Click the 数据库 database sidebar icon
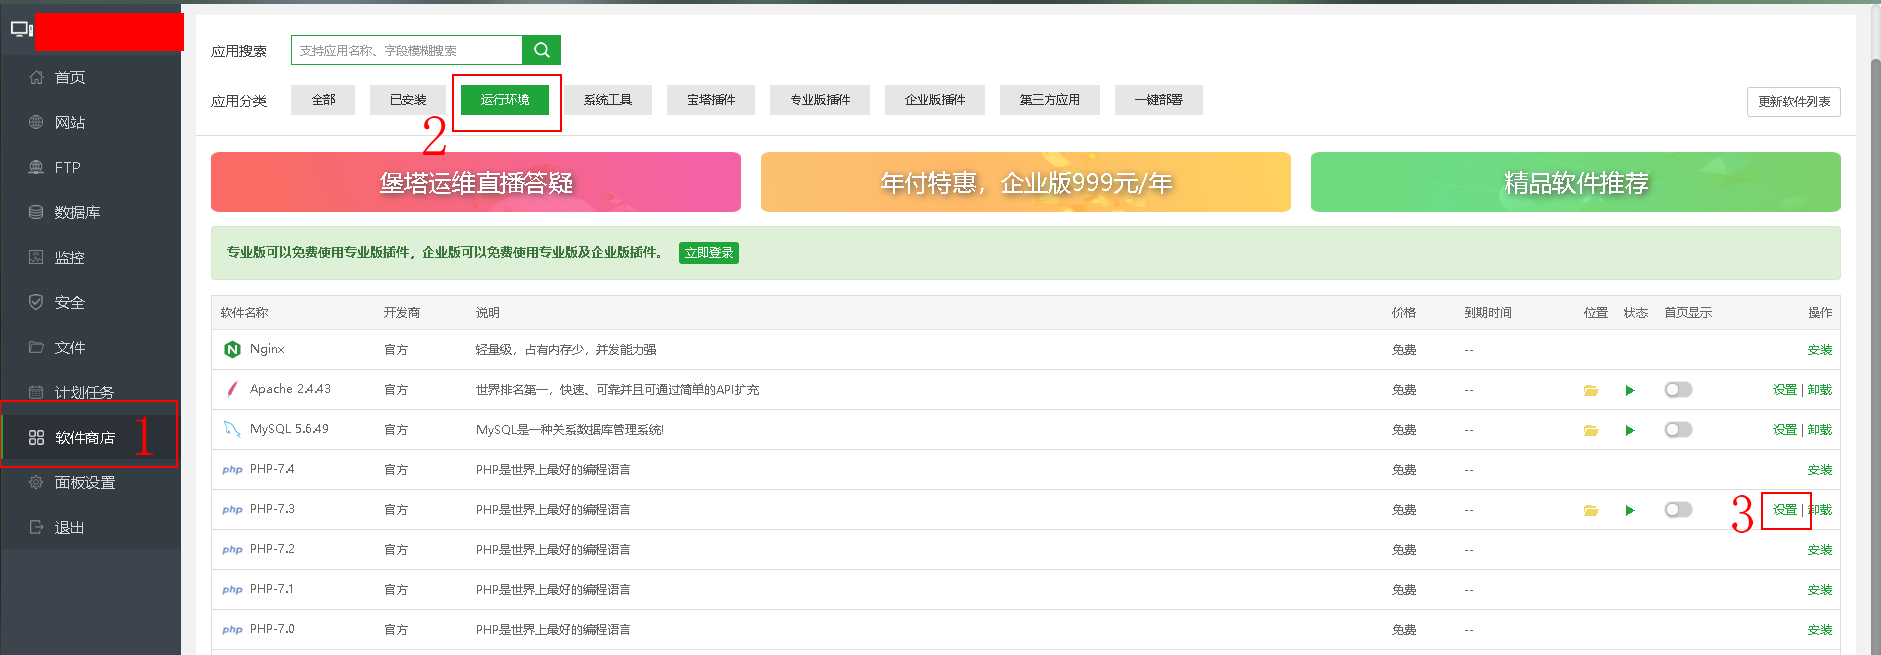1881x655 pixels. pyautogui.click(x=36, y=212)
